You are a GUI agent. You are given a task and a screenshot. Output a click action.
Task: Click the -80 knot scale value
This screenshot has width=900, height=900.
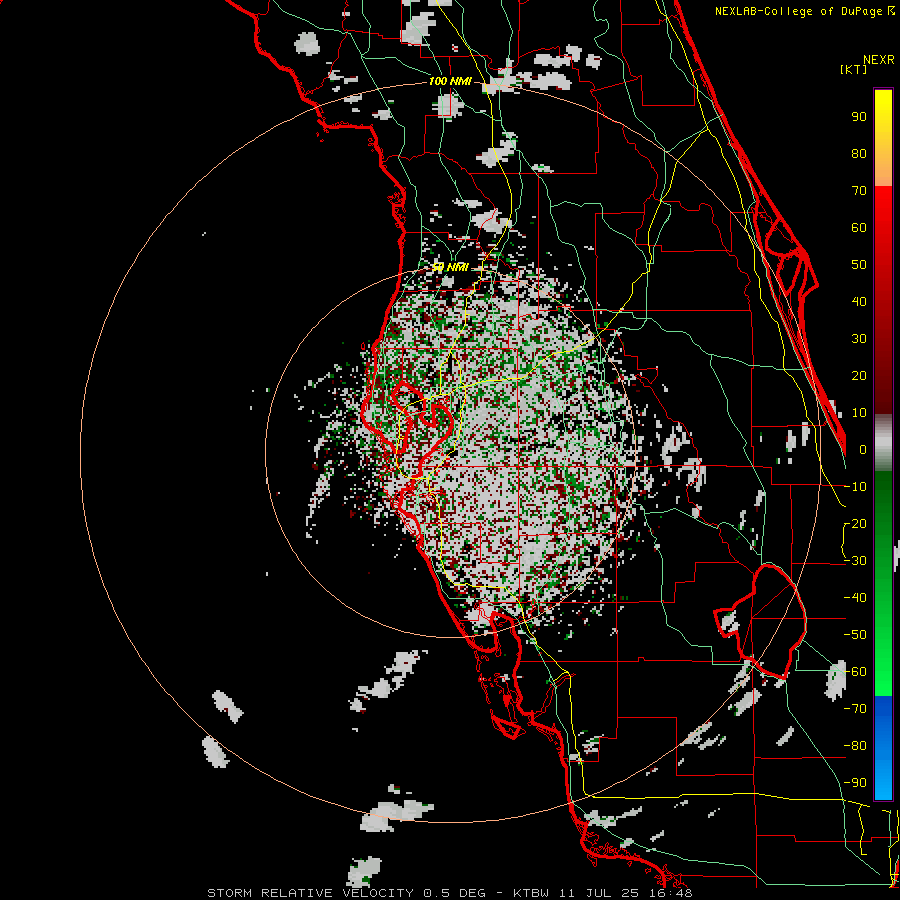[x=855, y=746]
